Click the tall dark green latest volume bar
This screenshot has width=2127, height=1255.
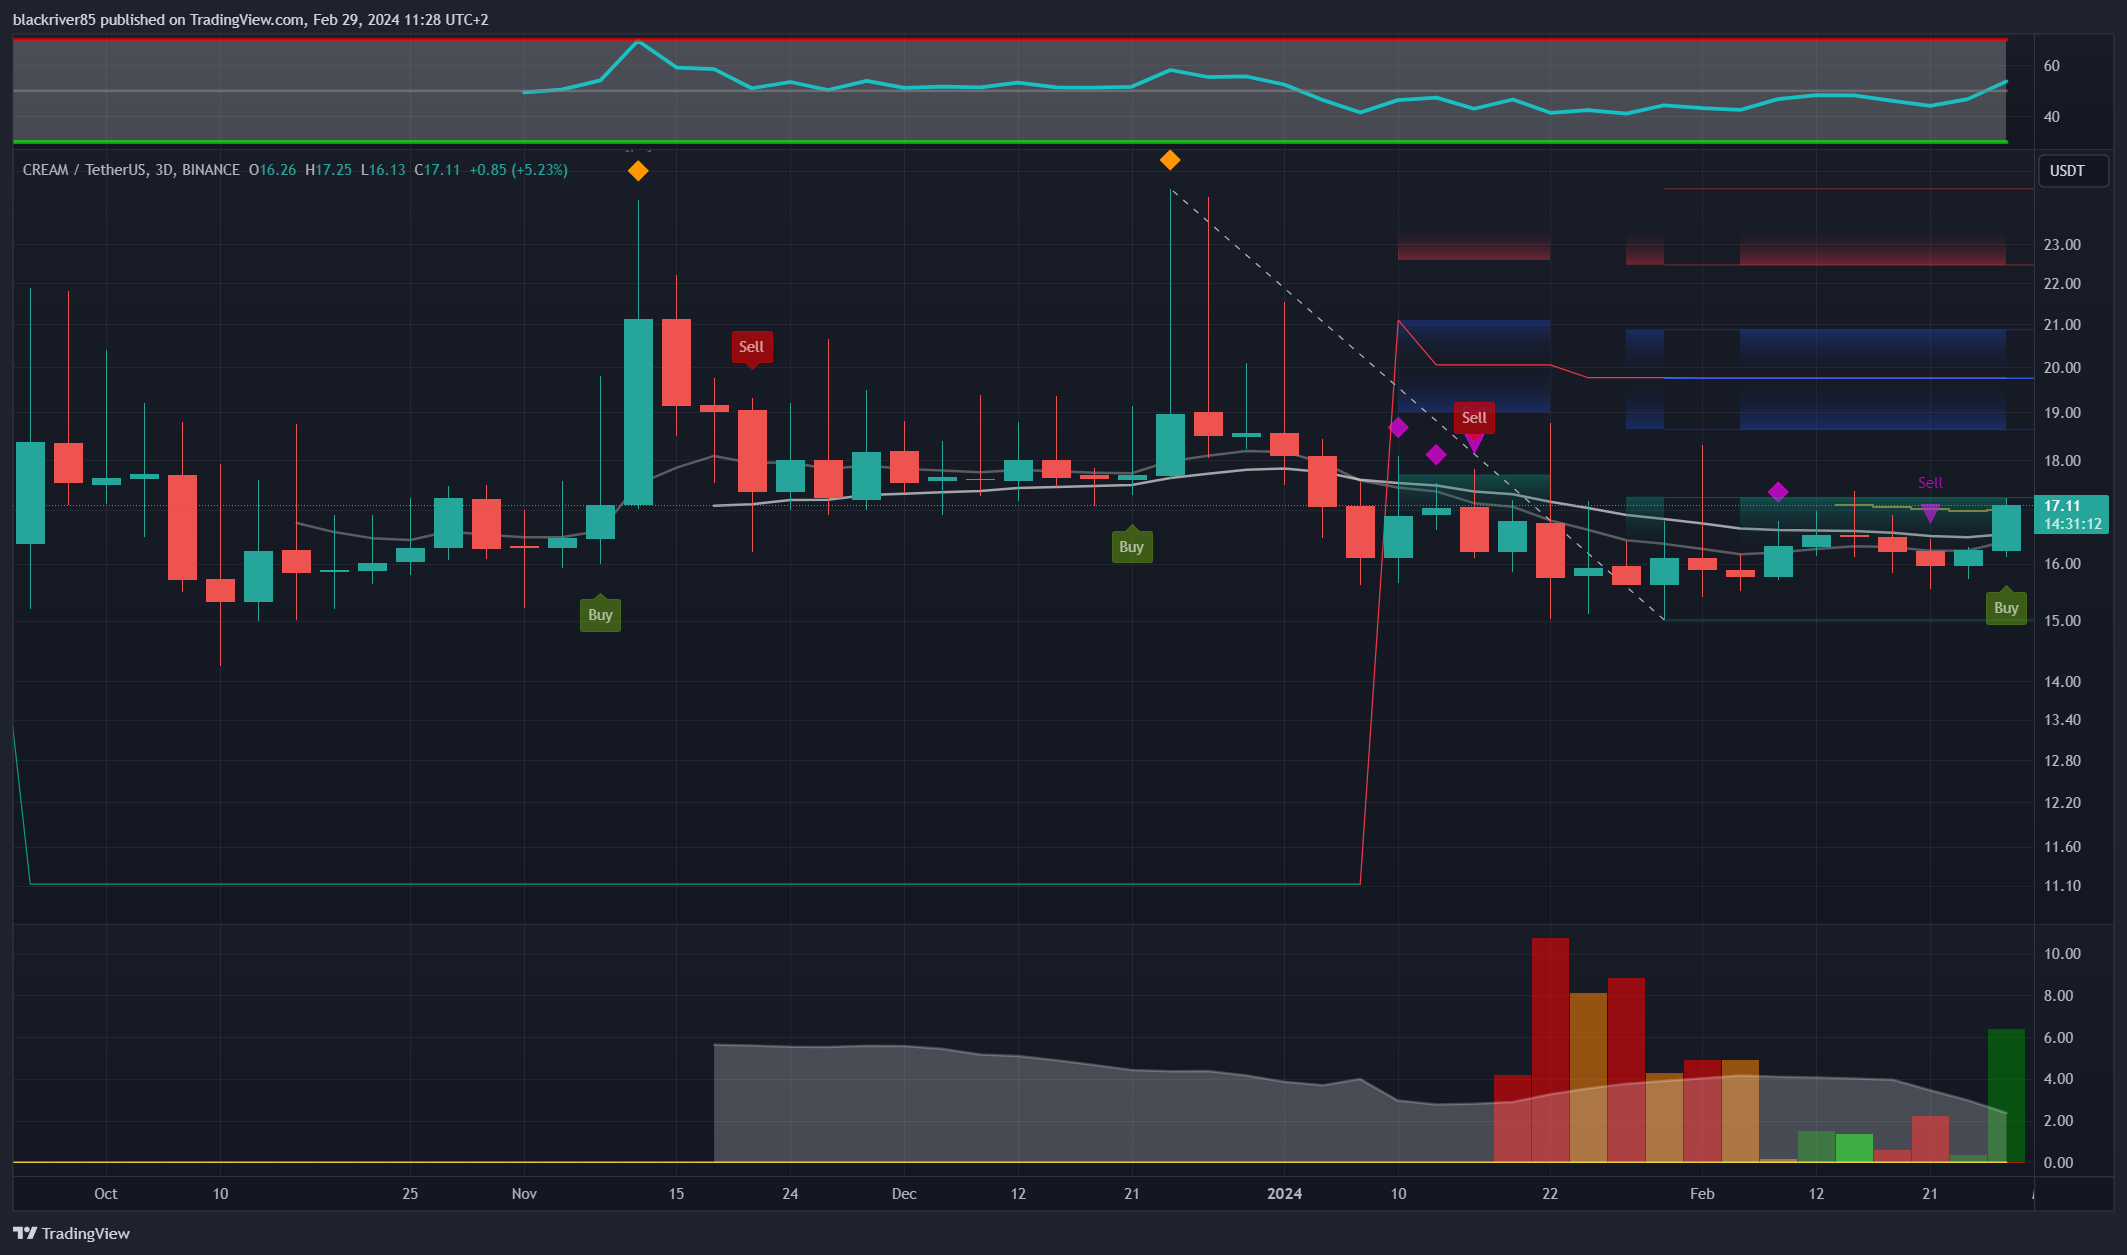2006,1096
